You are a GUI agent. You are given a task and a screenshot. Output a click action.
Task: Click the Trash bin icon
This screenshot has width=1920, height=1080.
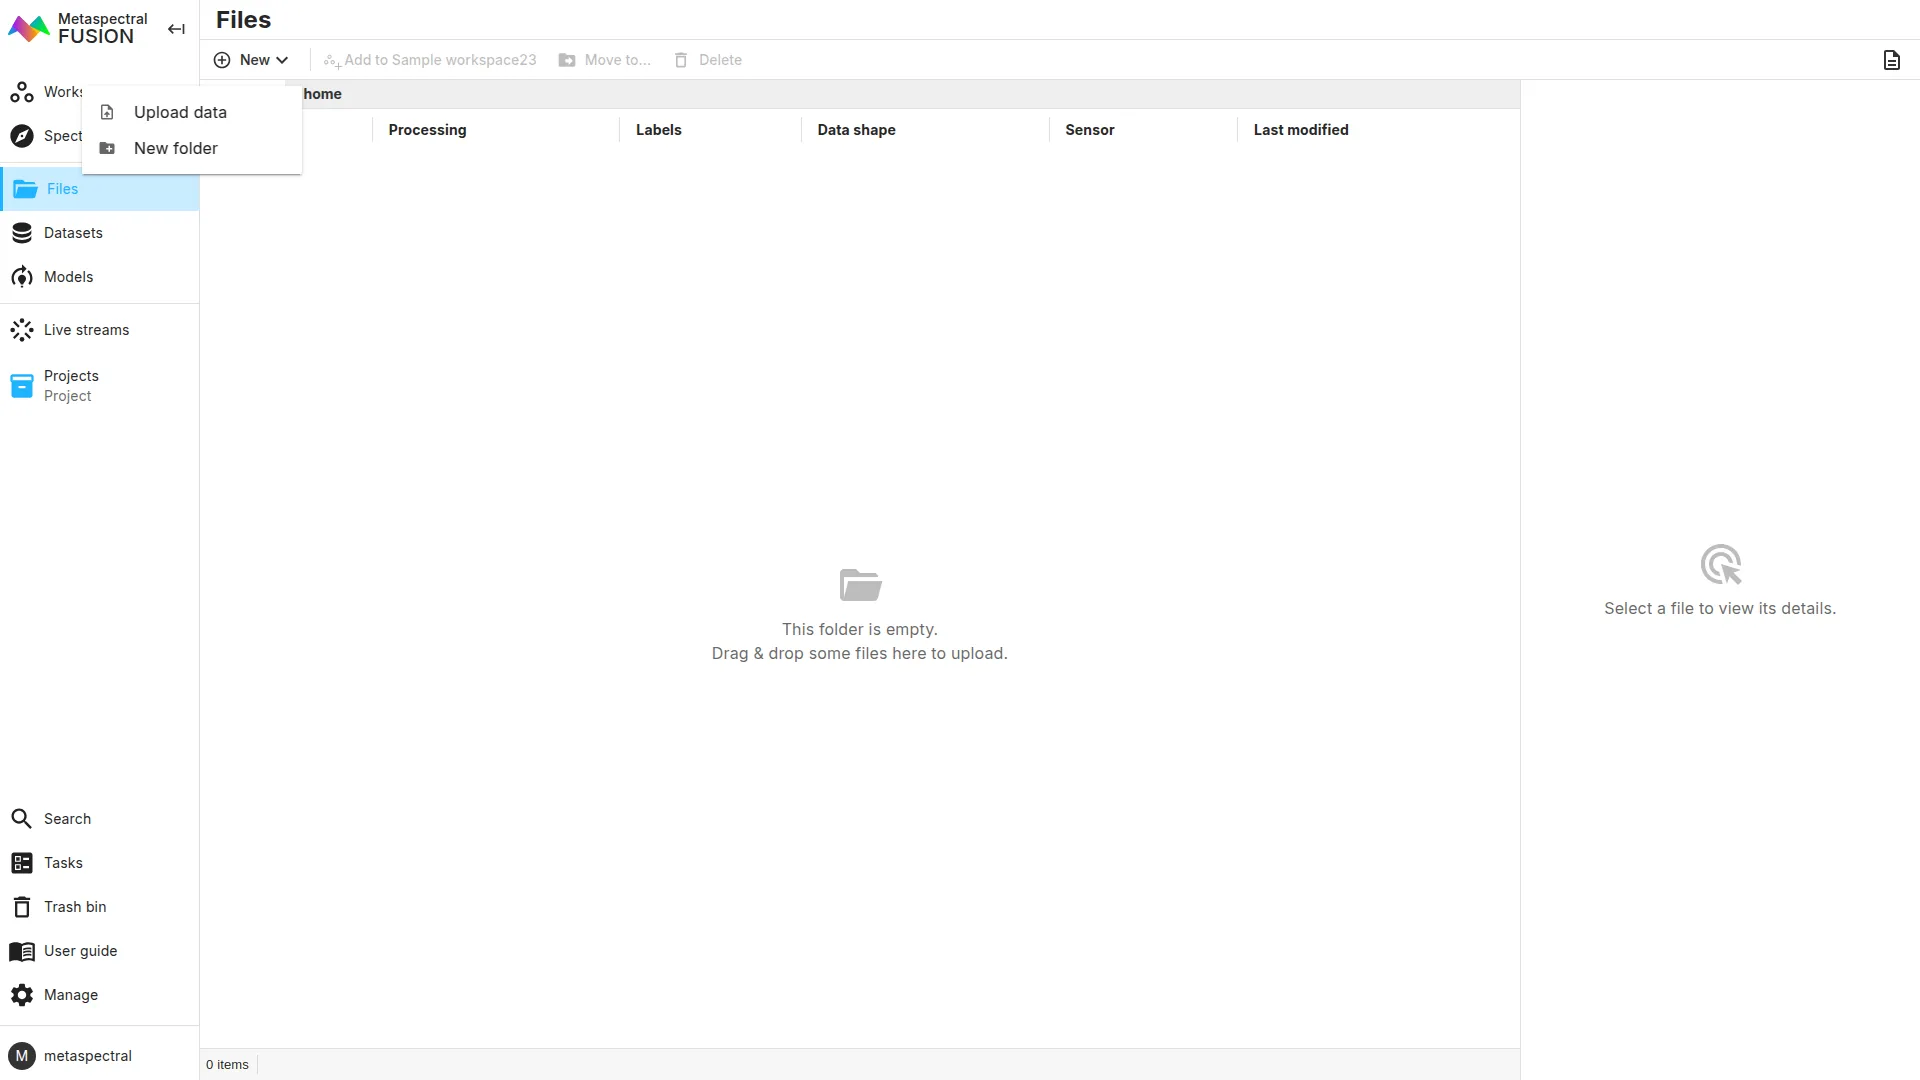click(22, 907)
